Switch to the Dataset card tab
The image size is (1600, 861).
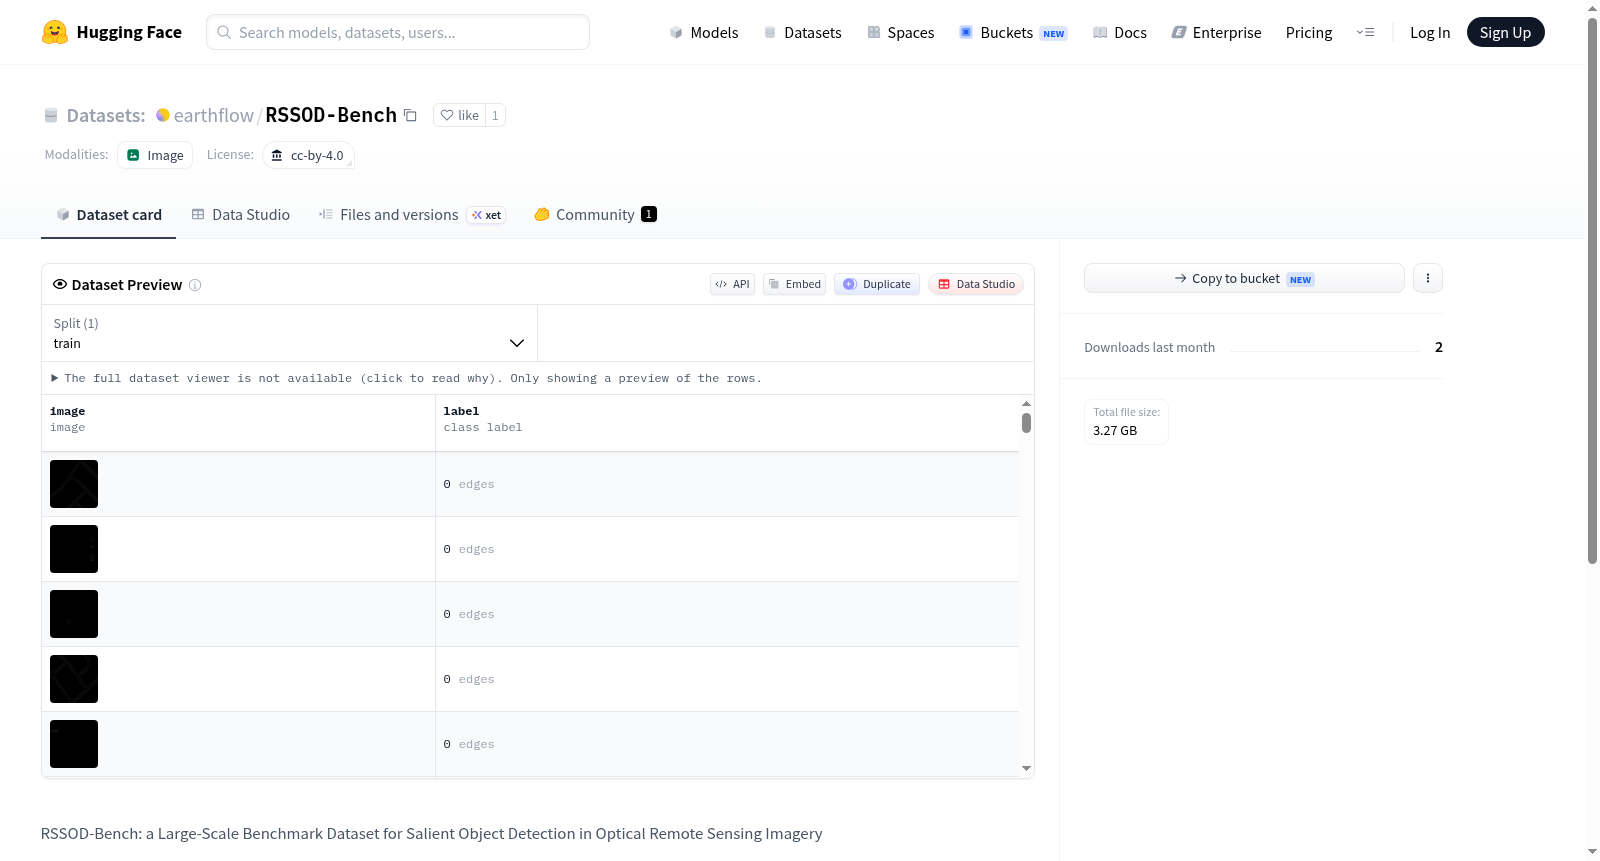click(x=108, y=215)
